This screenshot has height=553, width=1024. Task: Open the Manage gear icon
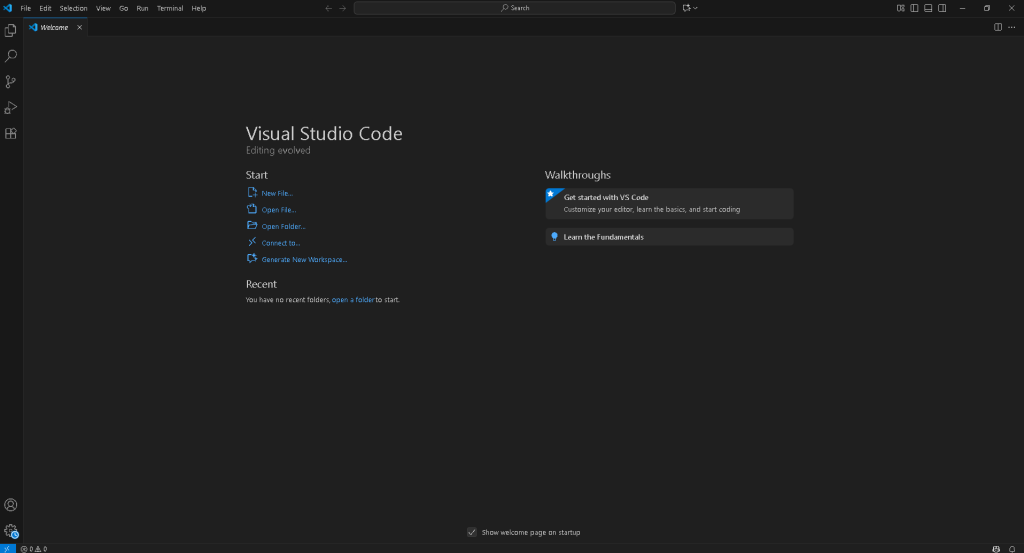tap(11, 531)
